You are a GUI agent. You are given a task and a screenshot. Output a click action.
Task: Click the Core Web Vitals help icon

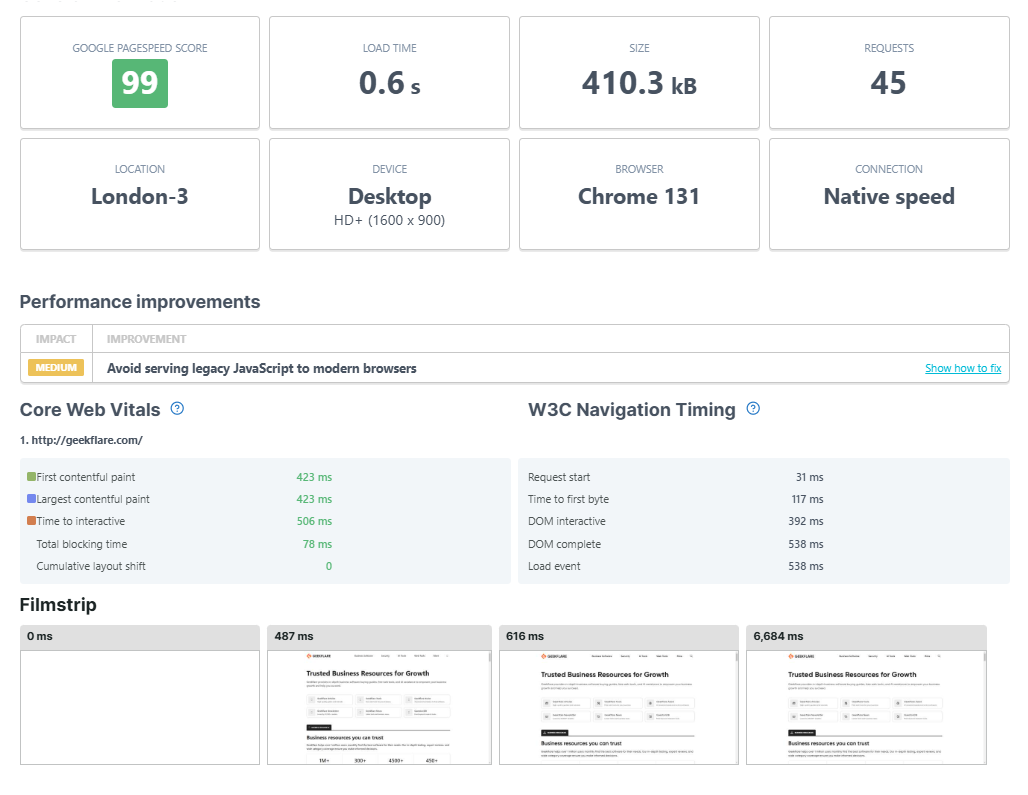[177, 408]
